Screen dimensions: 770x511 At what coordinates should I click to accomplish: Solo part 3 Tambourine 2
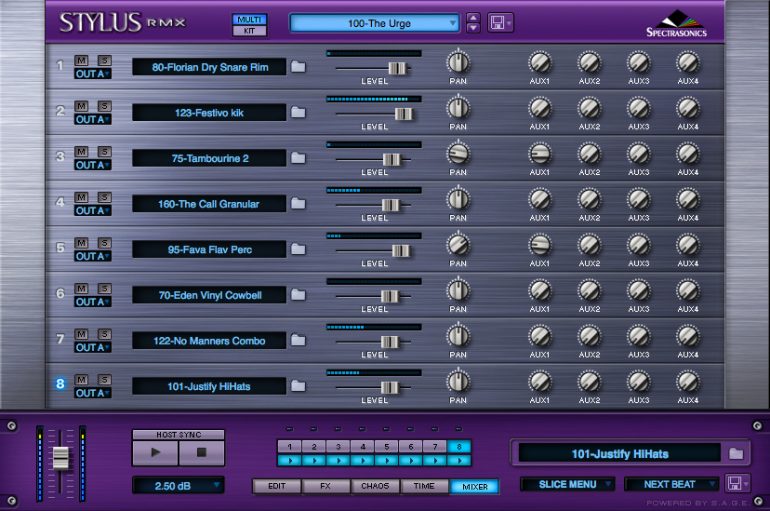[104, 152]
